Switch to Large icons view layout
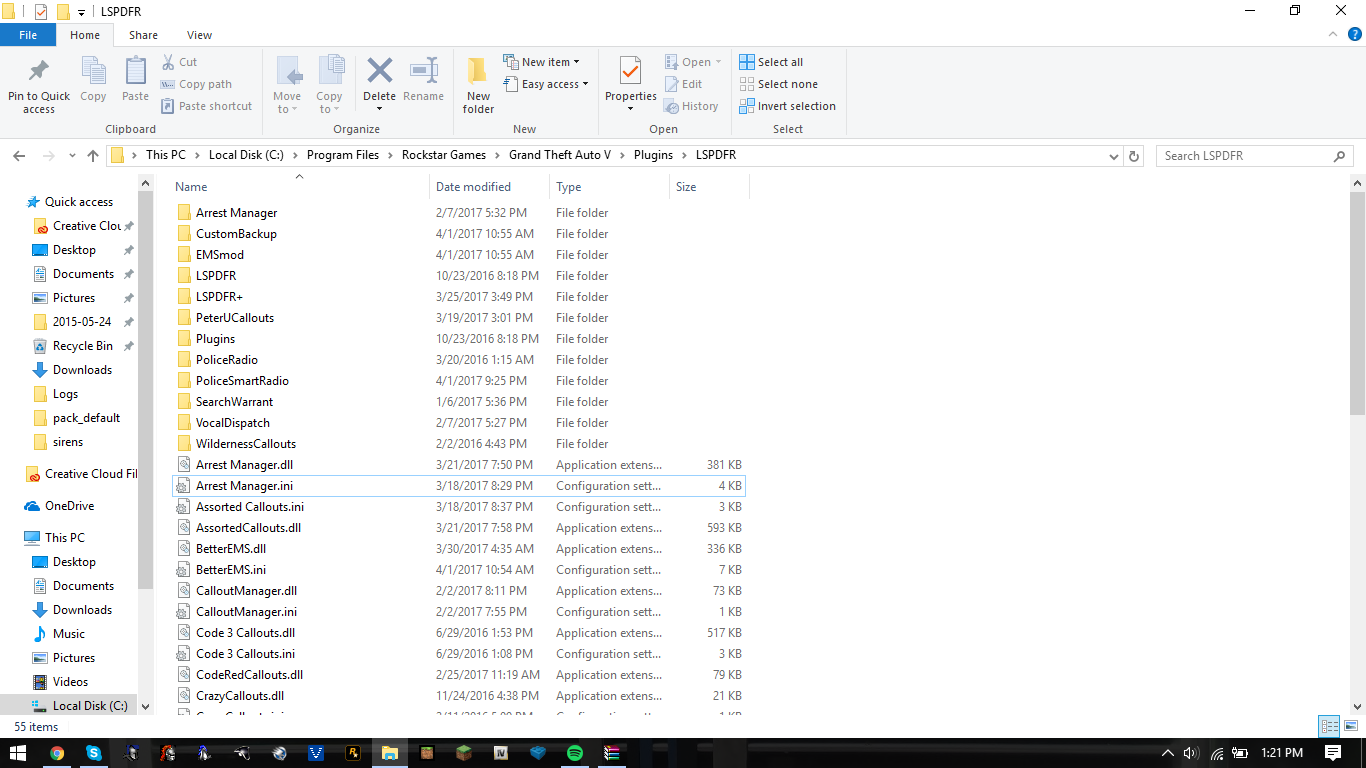 click(x=1349, y=727)
